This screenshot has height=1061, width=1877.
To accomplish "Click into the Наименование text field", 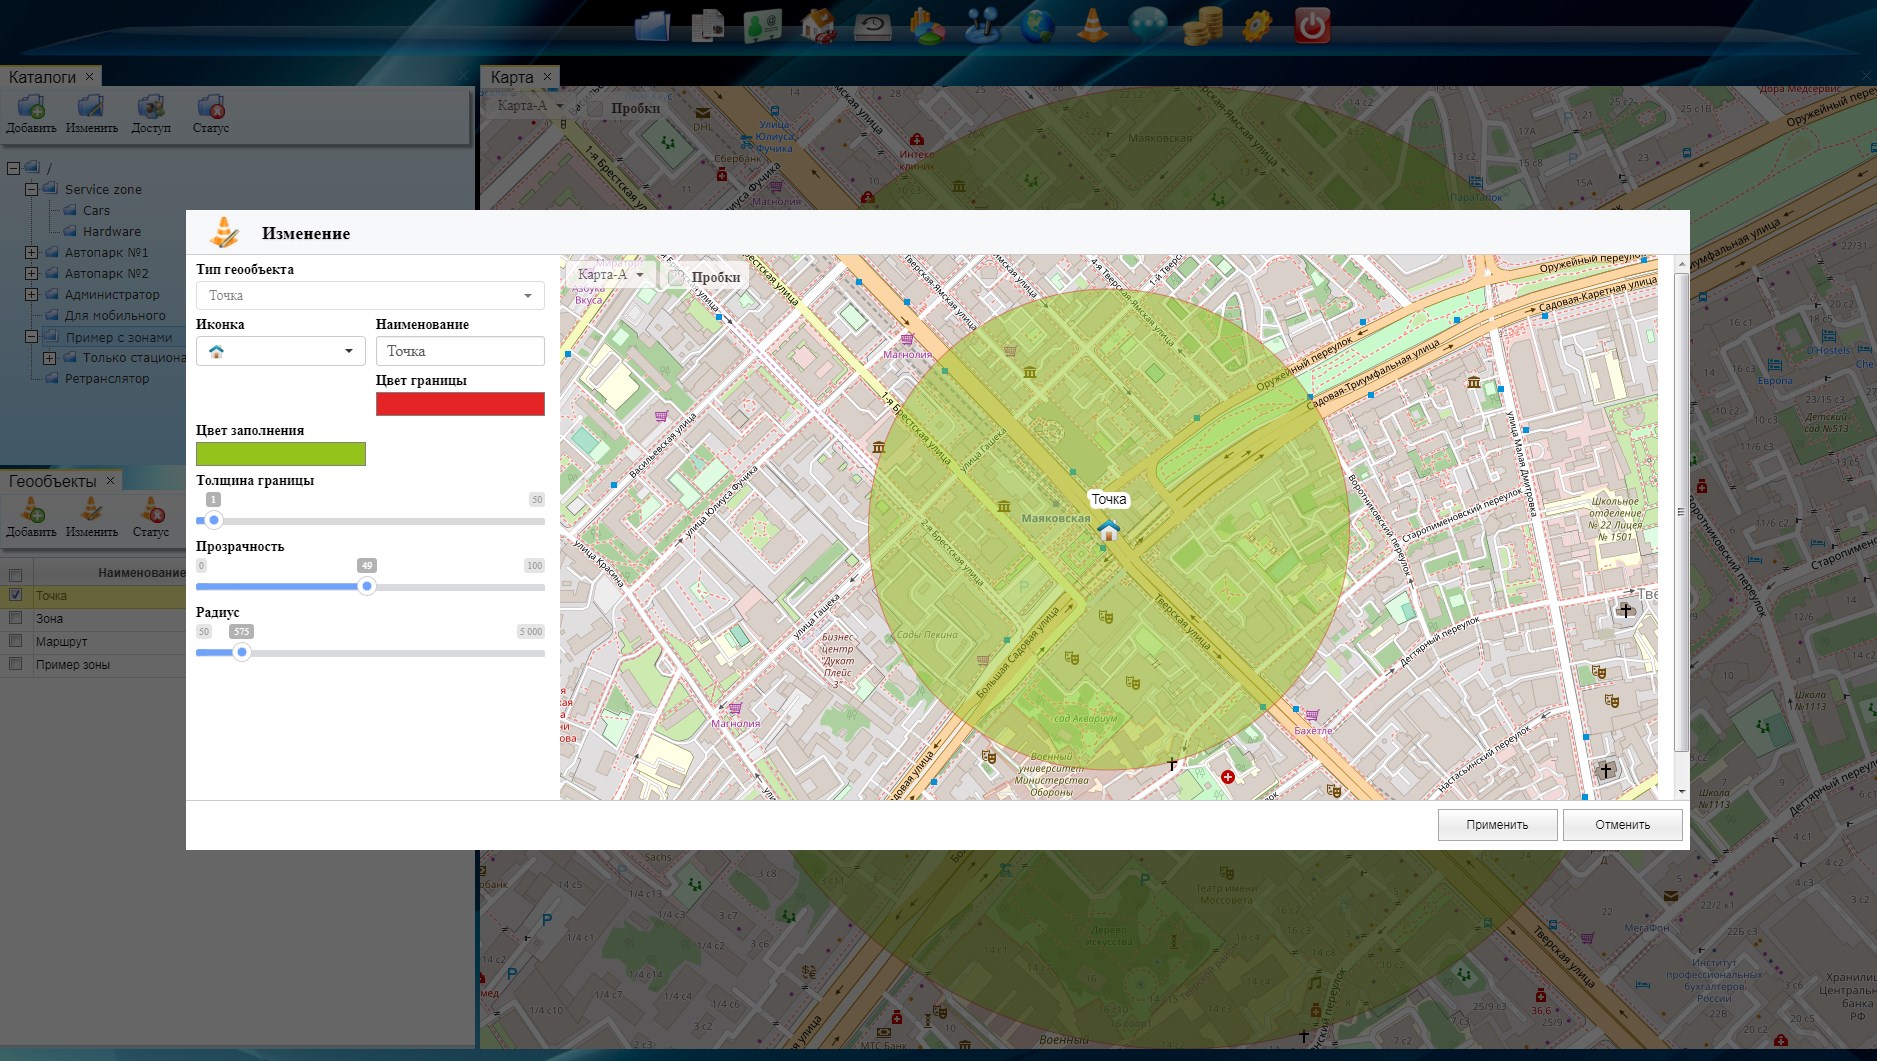I will tap(460, 351).
